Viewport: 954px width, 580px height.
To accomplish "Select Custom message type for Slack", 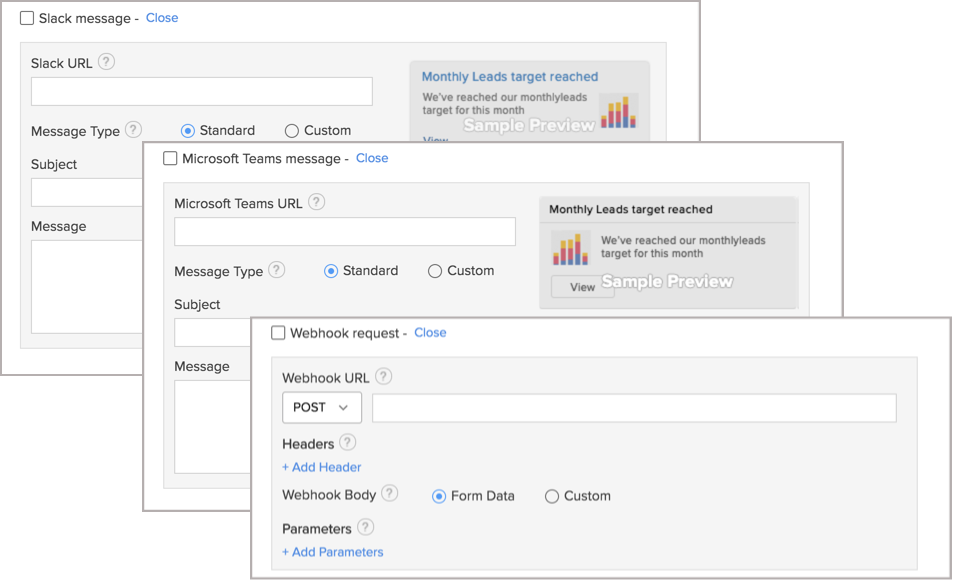I will click(x=290, y=130).
